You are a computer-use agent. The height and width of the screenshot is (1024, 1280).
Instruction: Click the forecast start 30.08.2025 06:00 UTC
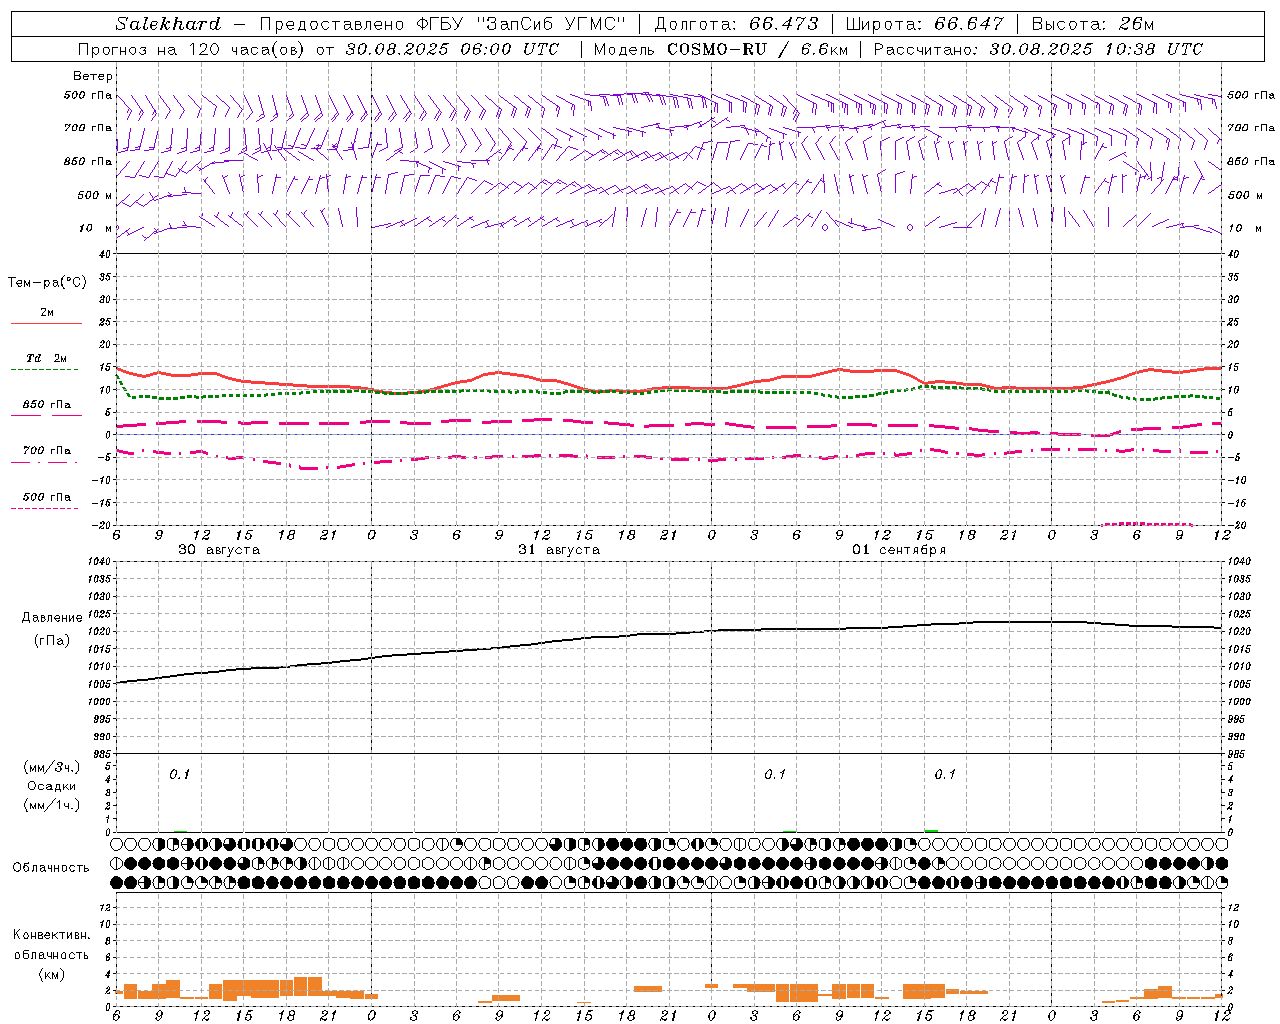[x=452, y=49]
